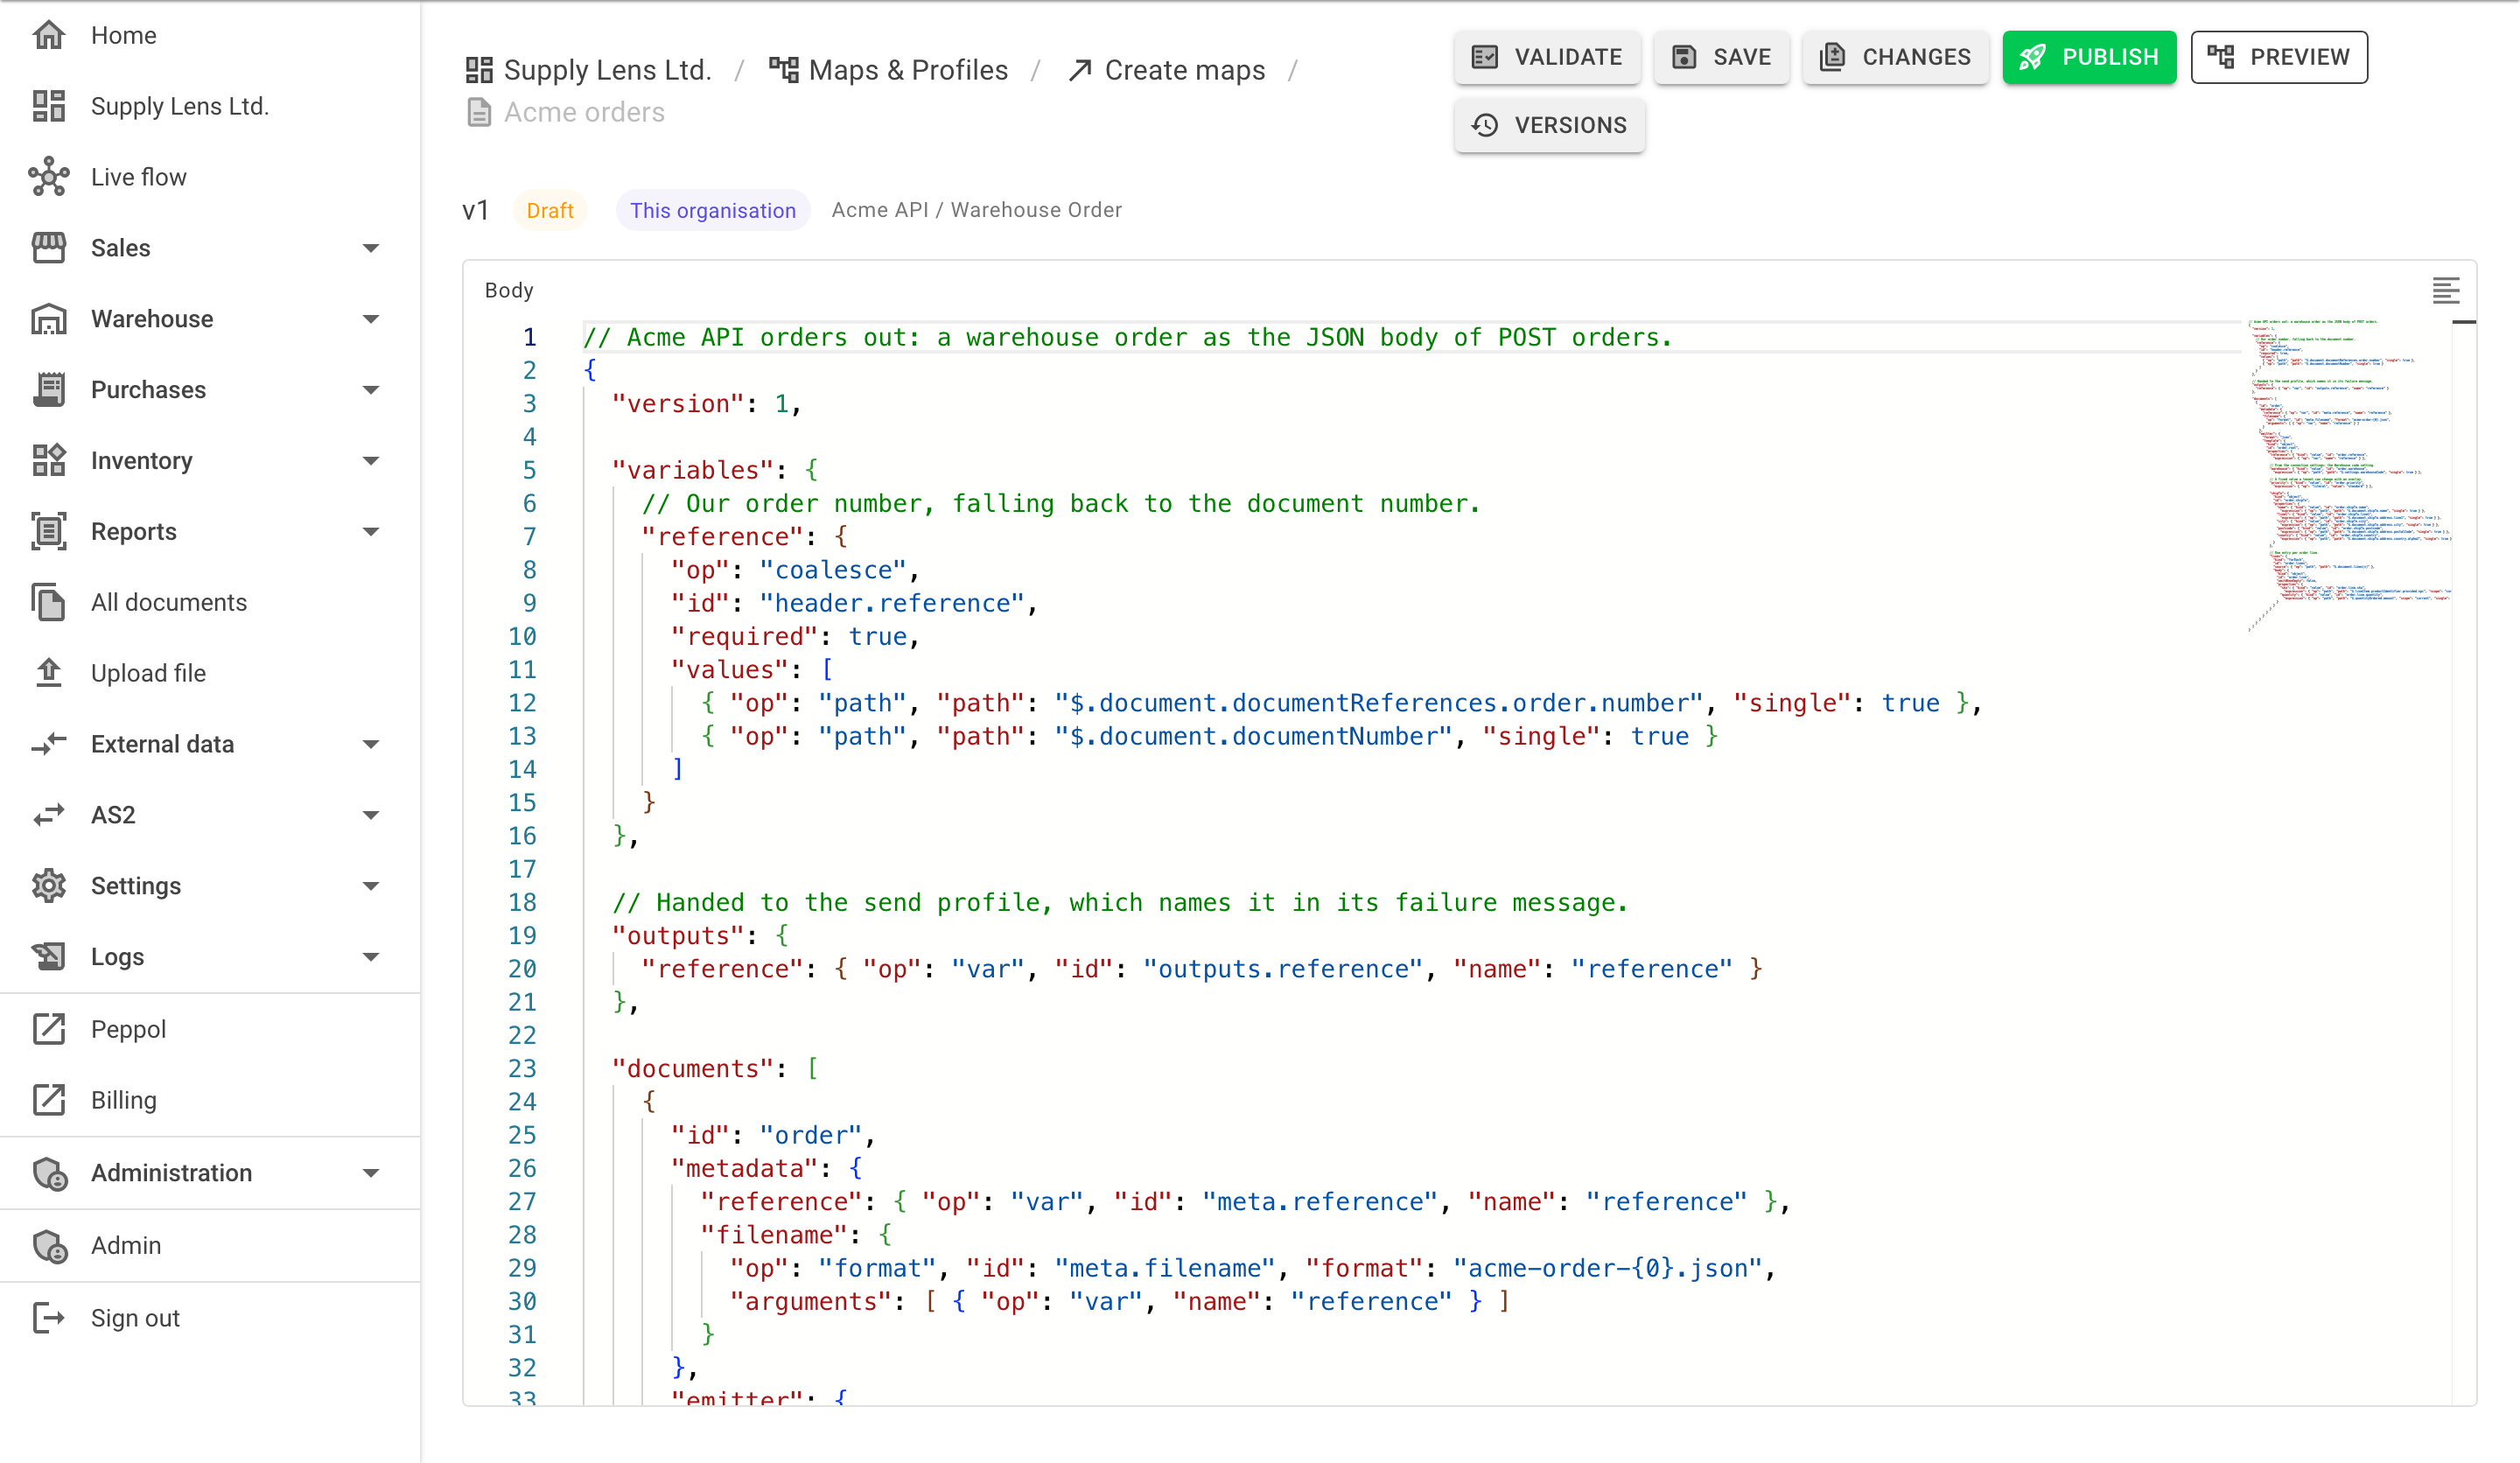2520x1463 pixels.
Task: Click the Purchases receipt icon
Action: coord(48,390)
